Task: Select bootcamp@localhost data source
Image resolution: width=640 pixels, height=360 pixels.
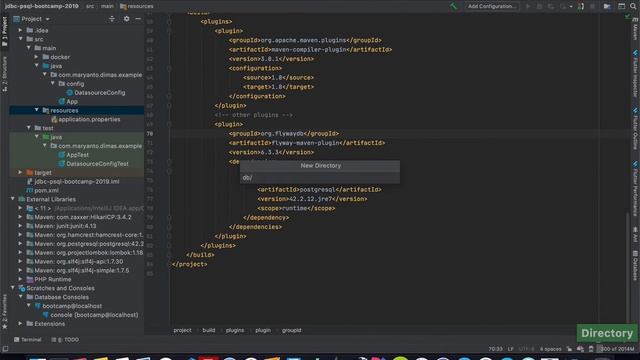Action: pyautogui.click(x=68, y=306)
